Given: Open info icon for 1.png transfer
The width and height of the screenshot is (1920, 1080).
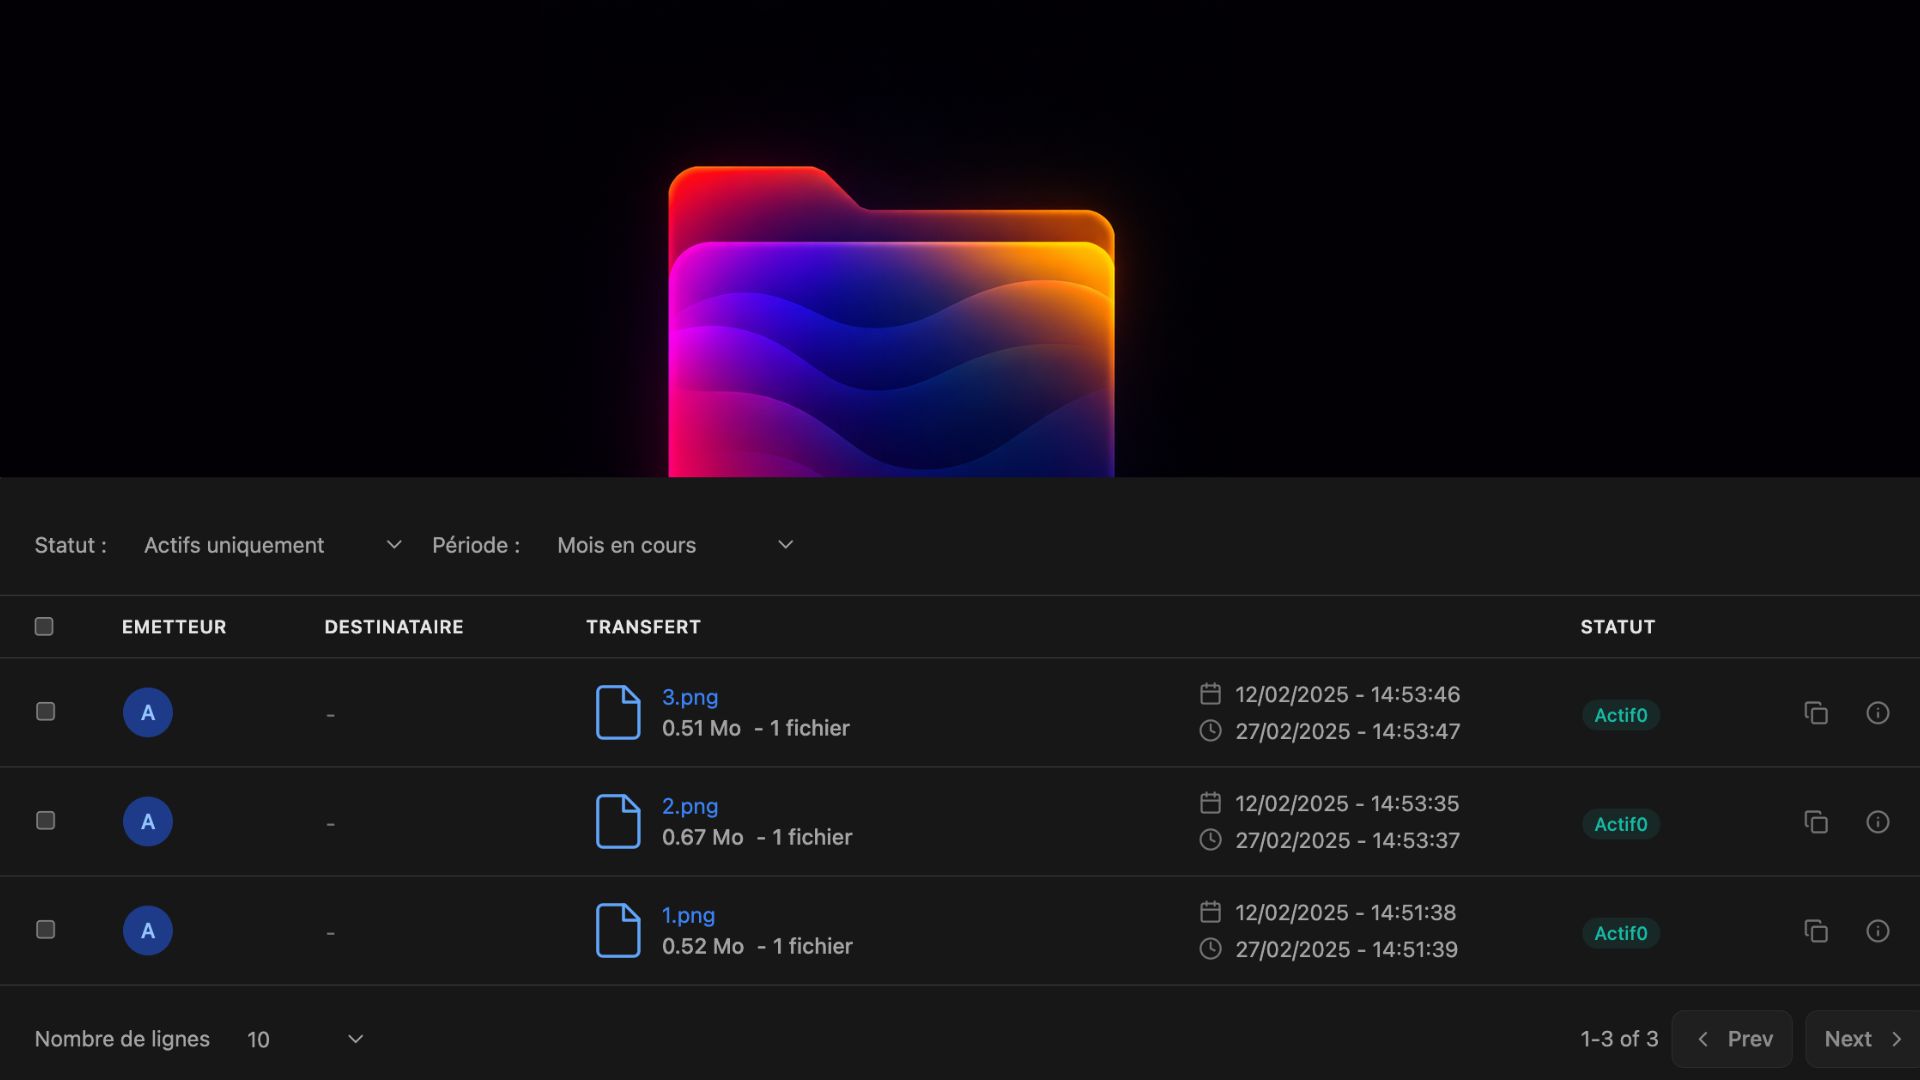Looking at the screenshot, I should point(1877,931).
